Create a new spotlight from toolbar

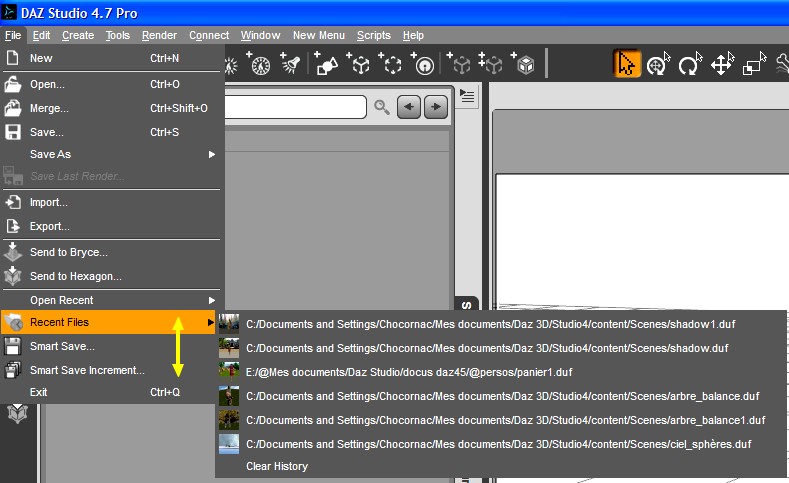291,63
